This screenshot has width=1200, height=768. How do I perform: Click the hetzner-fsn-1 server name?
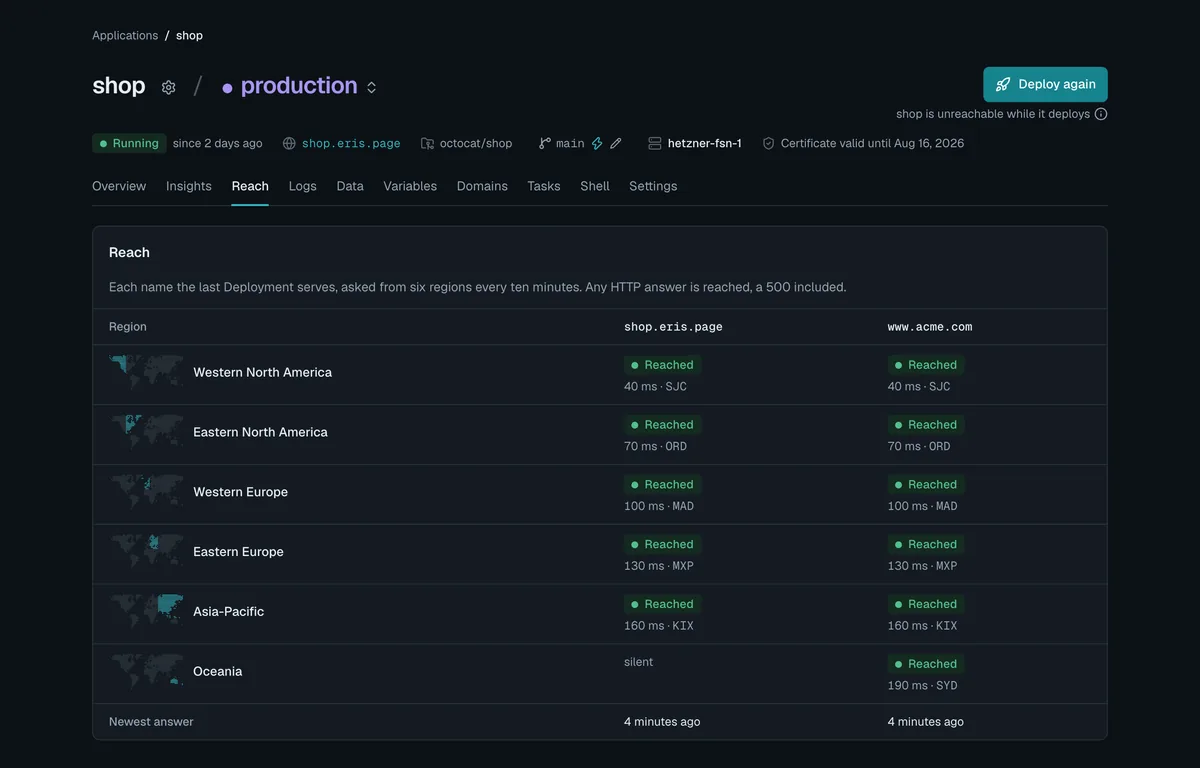tap(705, 143)
